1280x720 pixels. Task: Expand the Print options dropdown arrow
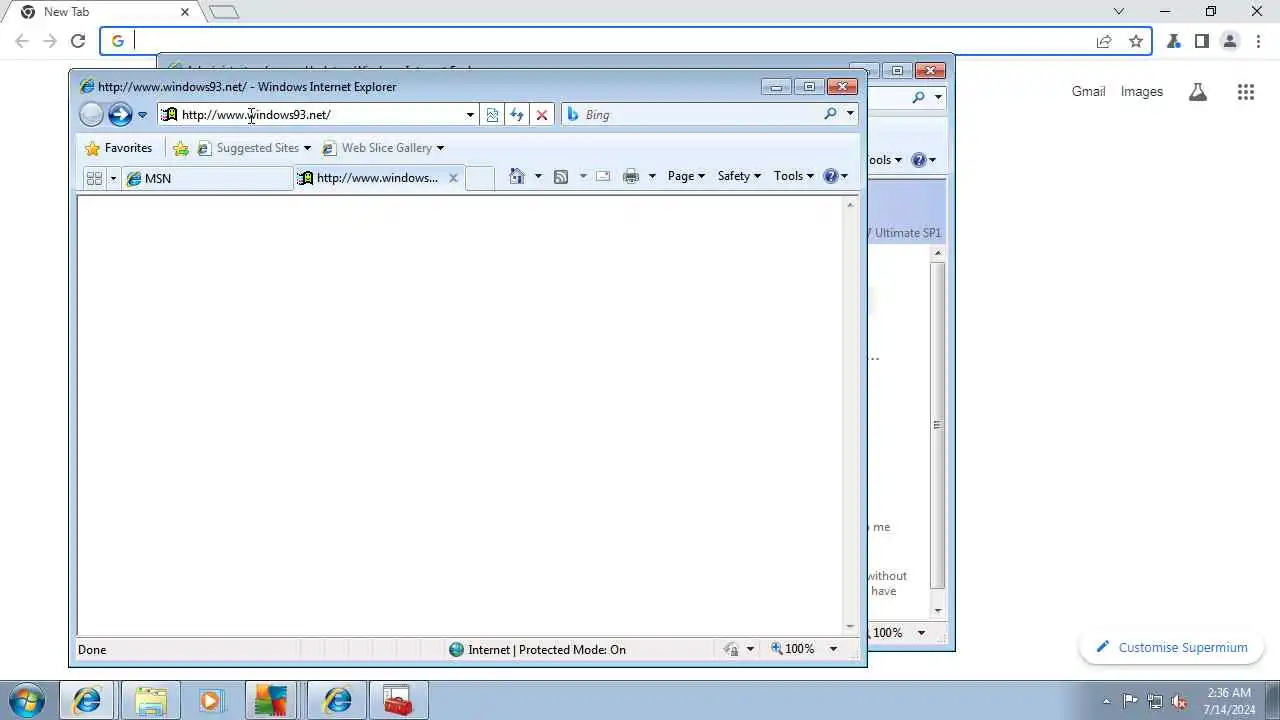(652, 176)
